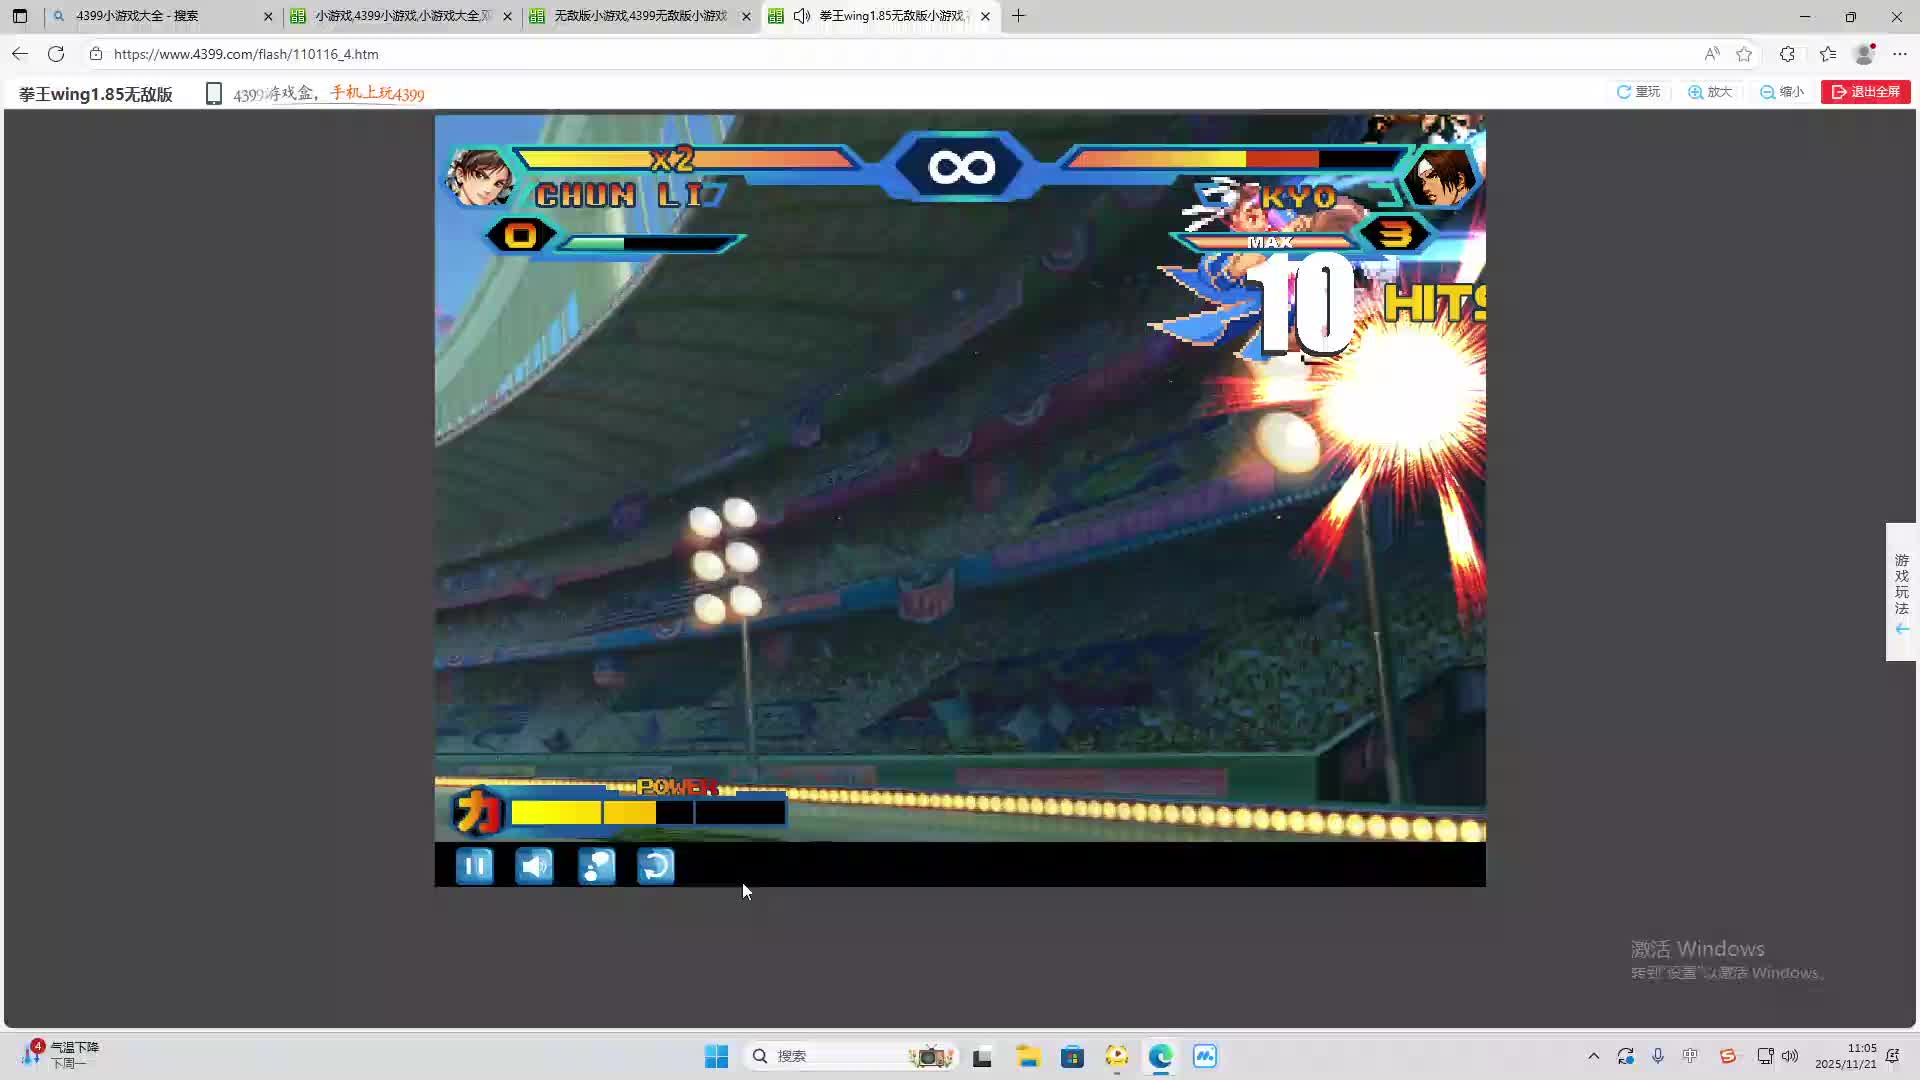Zoom out with the 缩小 button
1920x1080 pixels.
click(x=1782, y=92)
